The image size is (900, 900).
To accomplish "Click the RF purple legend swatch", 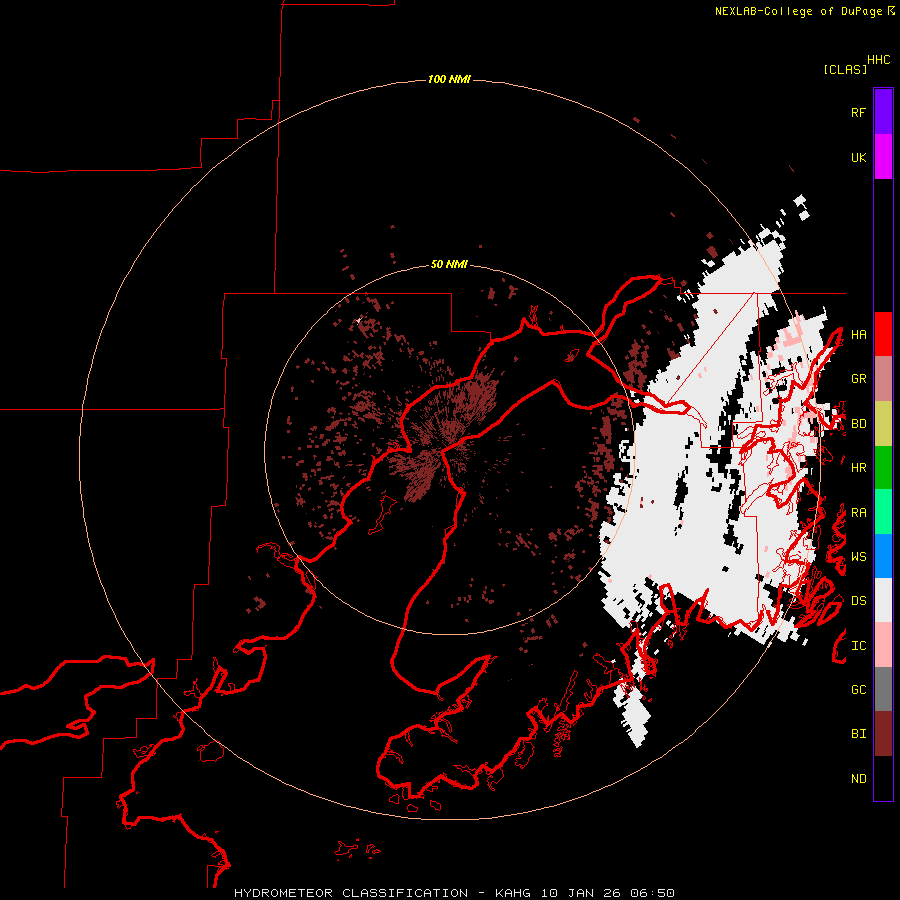I will (883, 112).
